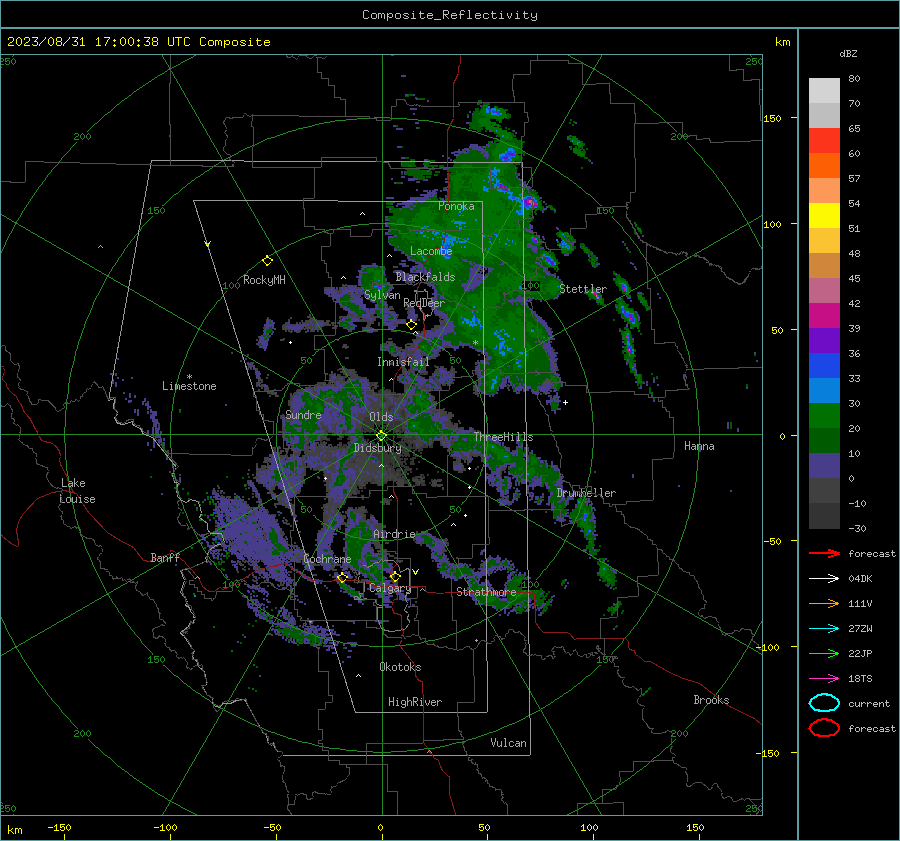Select the red 60-65 dBZ swatch
The width and height of the screenshot is (900, 841).
tap(824, 141)
